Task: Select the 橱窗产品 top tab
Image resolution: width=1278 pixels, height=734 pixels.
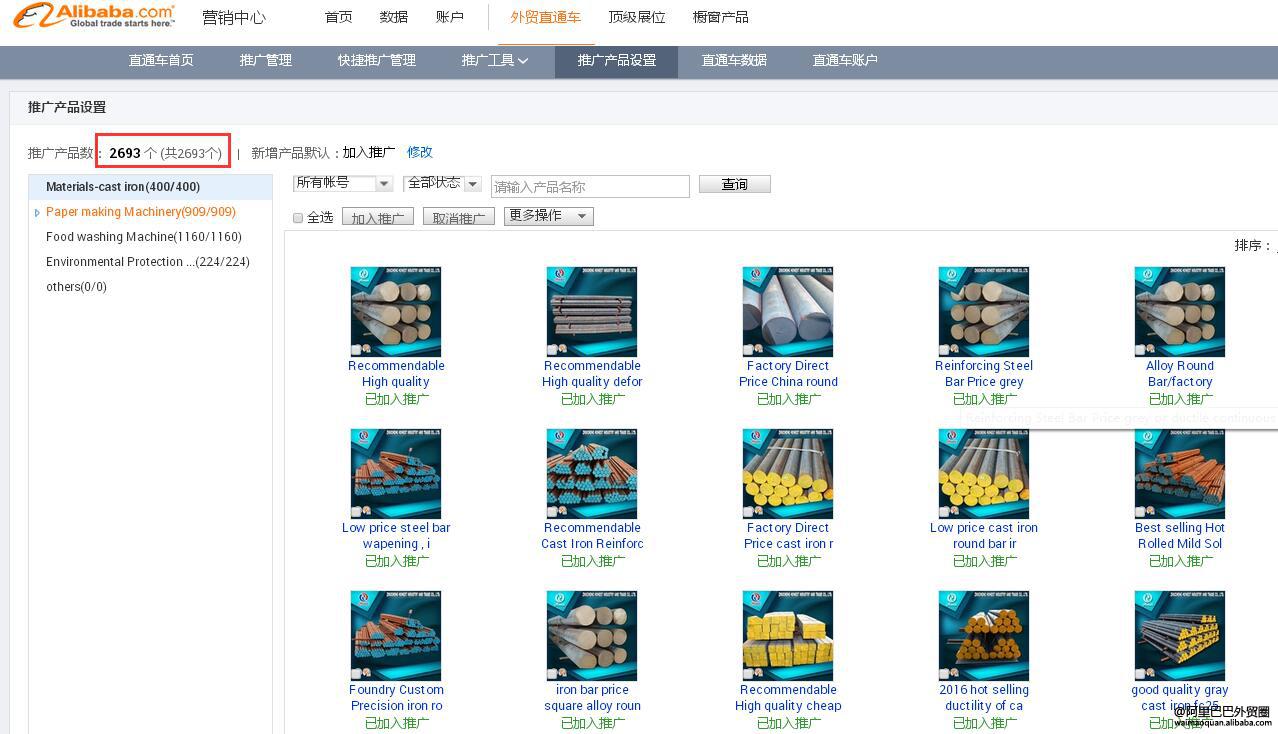Action: pos(720,17)
